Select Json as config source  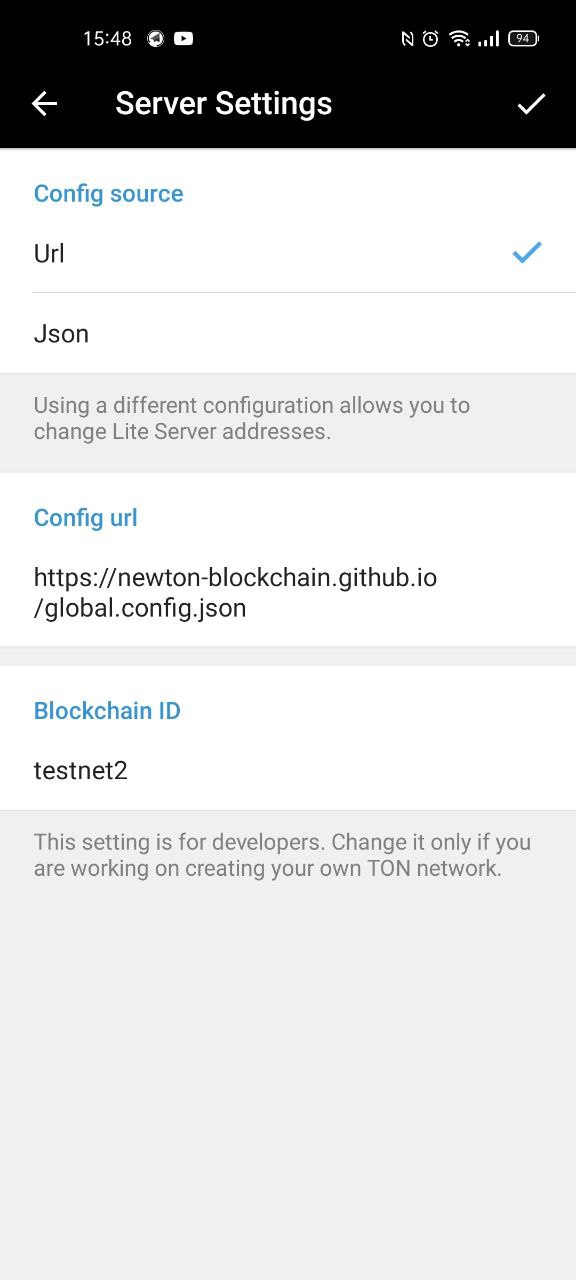pyautogui.click(x=288, y=333)
